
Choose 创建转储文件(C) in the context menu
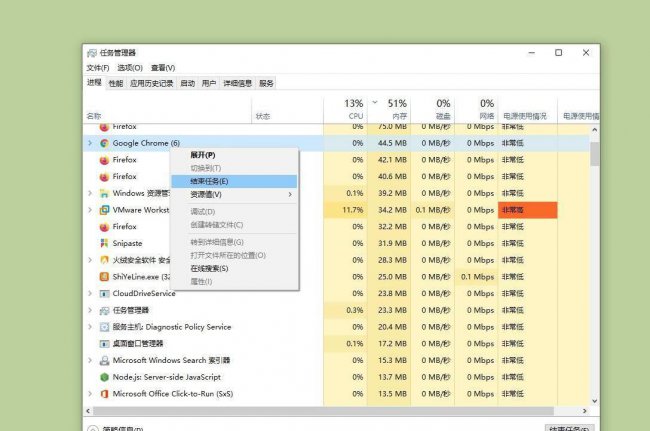pyautogui.click(x=235, y=225)
